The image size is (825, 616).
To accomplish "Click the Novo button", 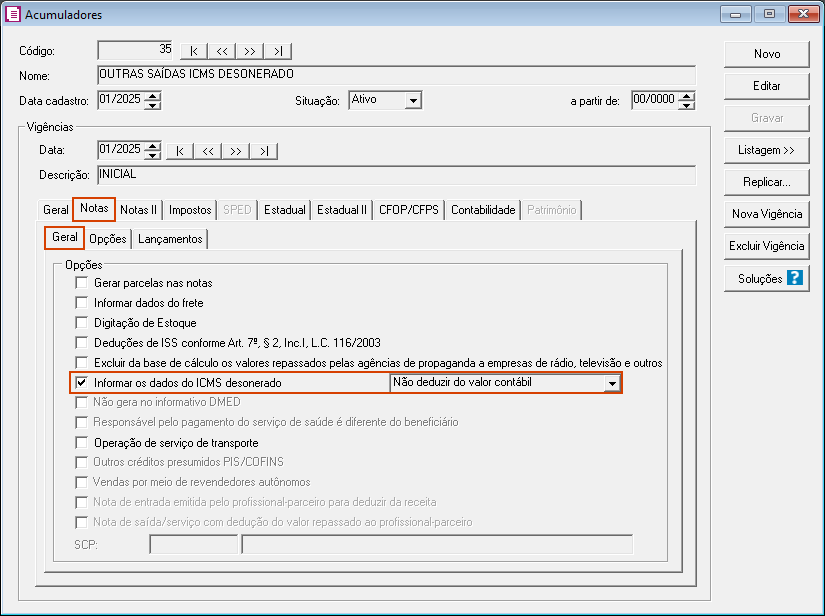I will (x=766, y=54).
